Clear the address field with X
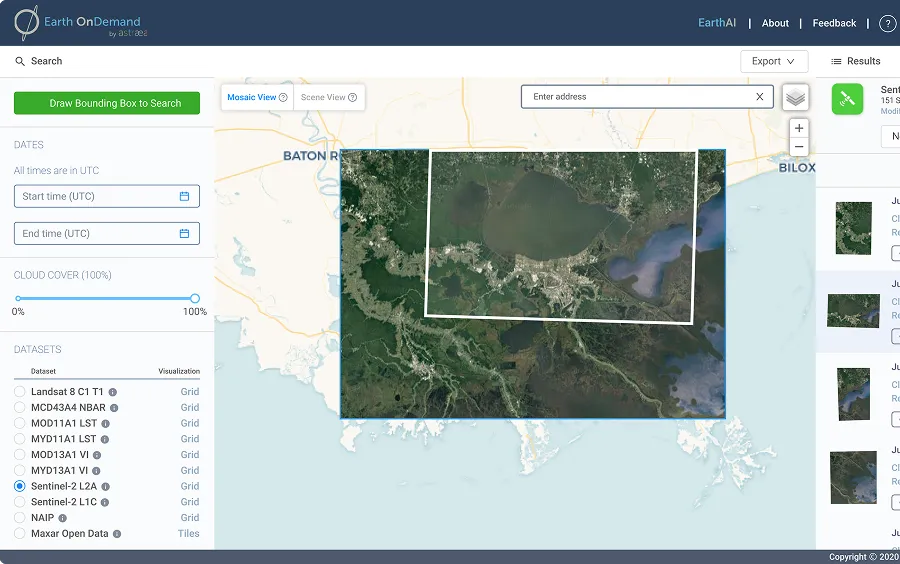This screenshot has width=900, height=564. pos(759,96)
